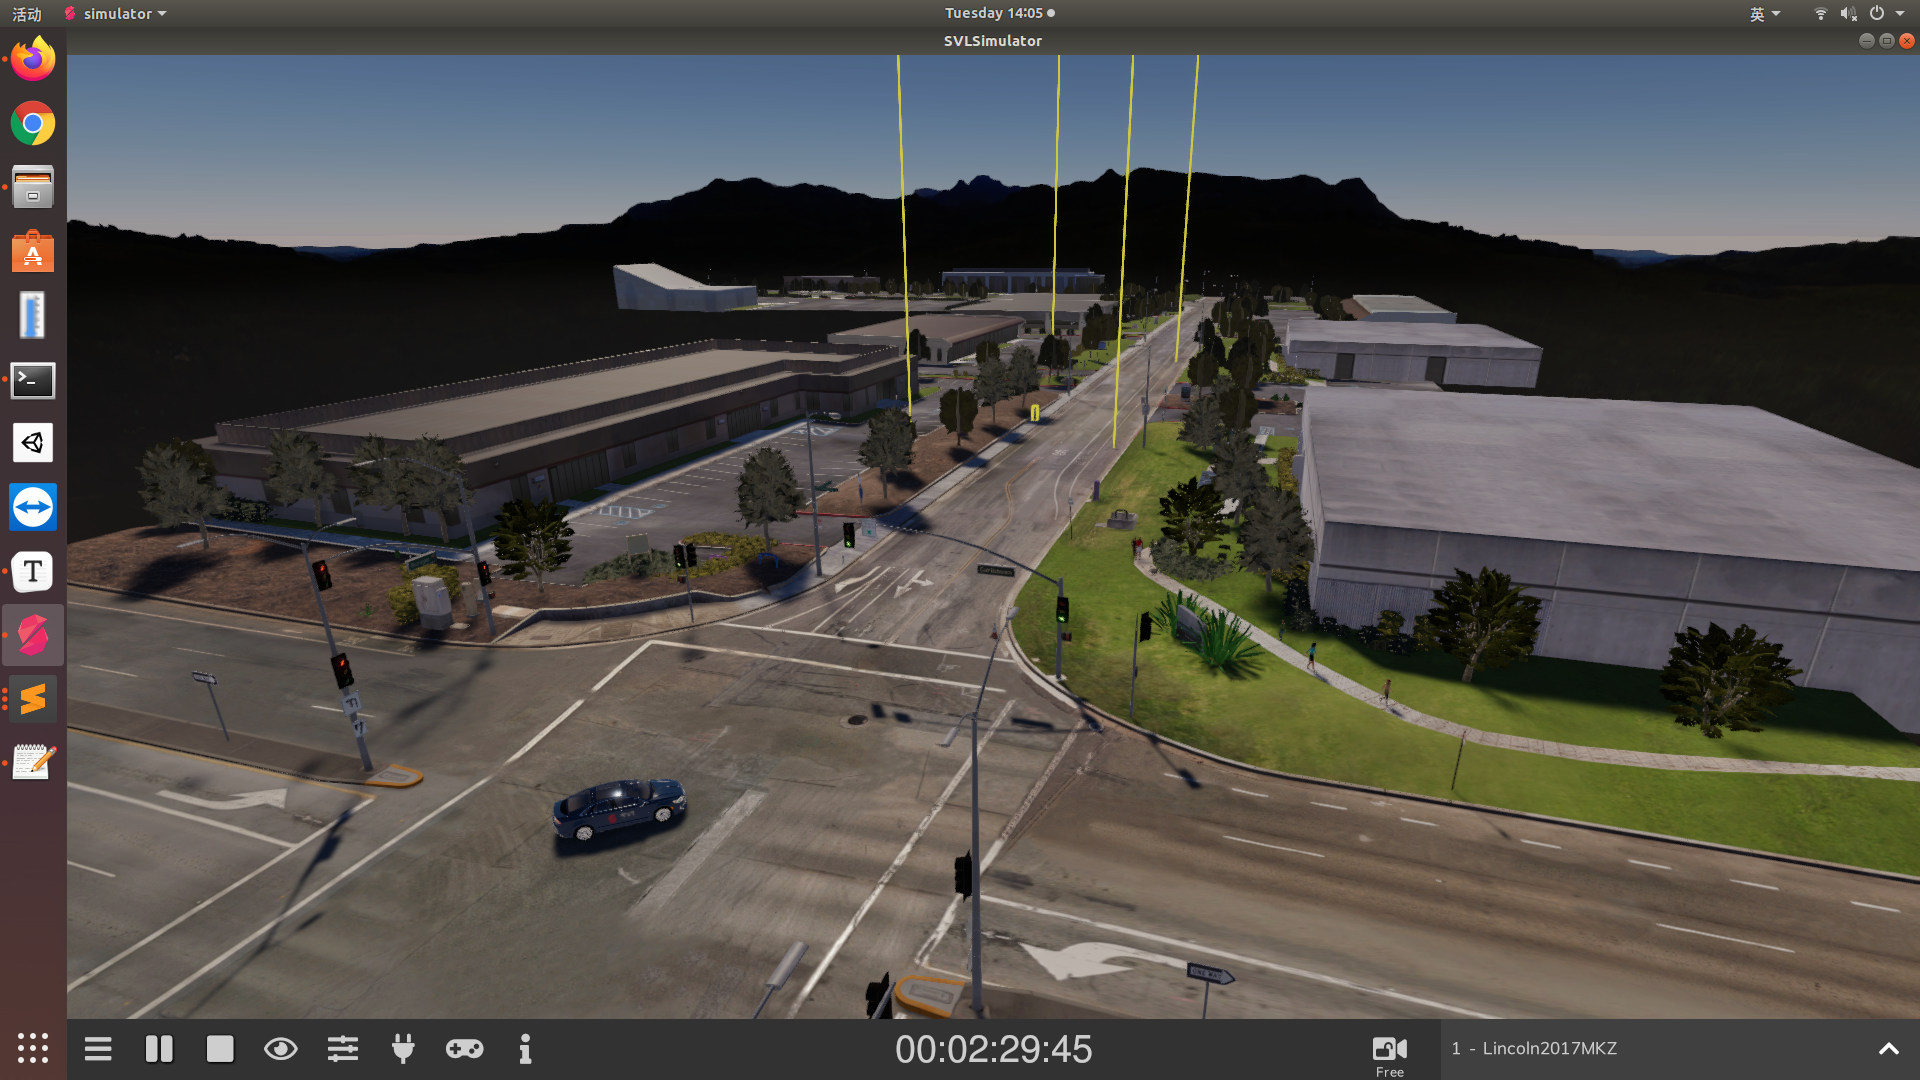Open the simulator app menu dropdown
The width and height of the screenshot is (1920, 1080).
115,14
